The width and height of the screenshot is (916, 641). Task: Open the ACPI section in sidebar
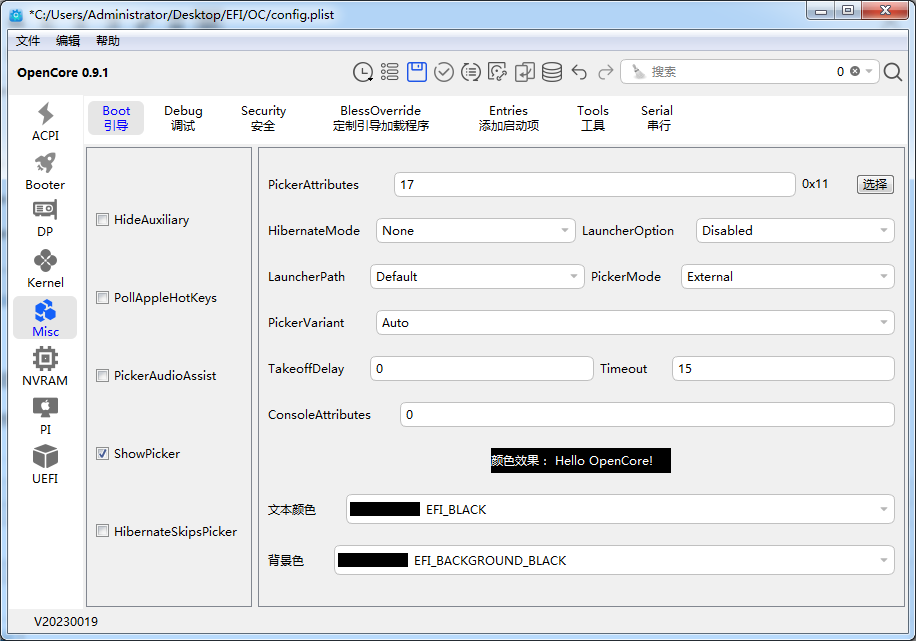pyautogui.click(x=45, y=121)
